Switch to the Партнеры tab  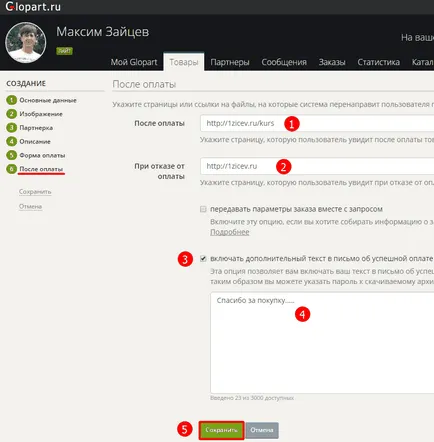pos(230,62)
